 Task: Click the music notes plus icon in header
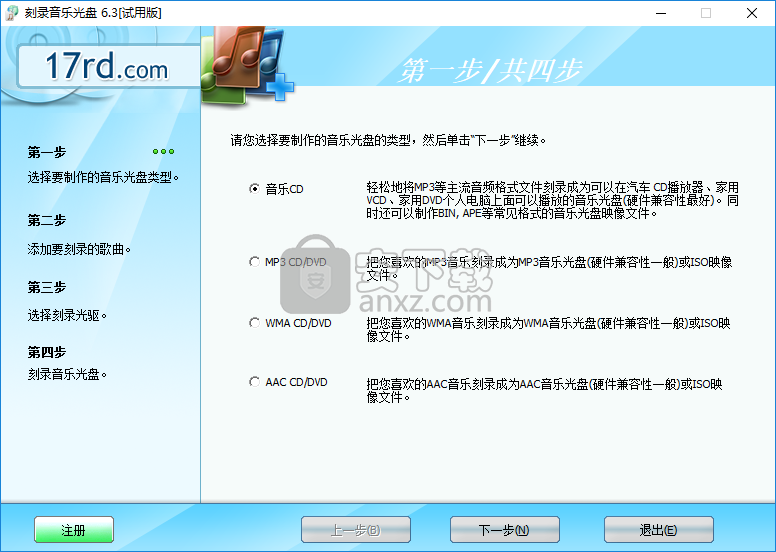click(x=246, y=65)
